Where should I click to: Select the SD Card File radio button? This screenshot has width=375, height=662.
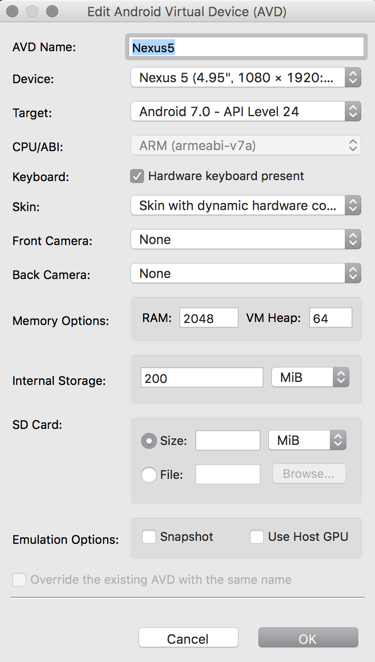coord(149,475)
